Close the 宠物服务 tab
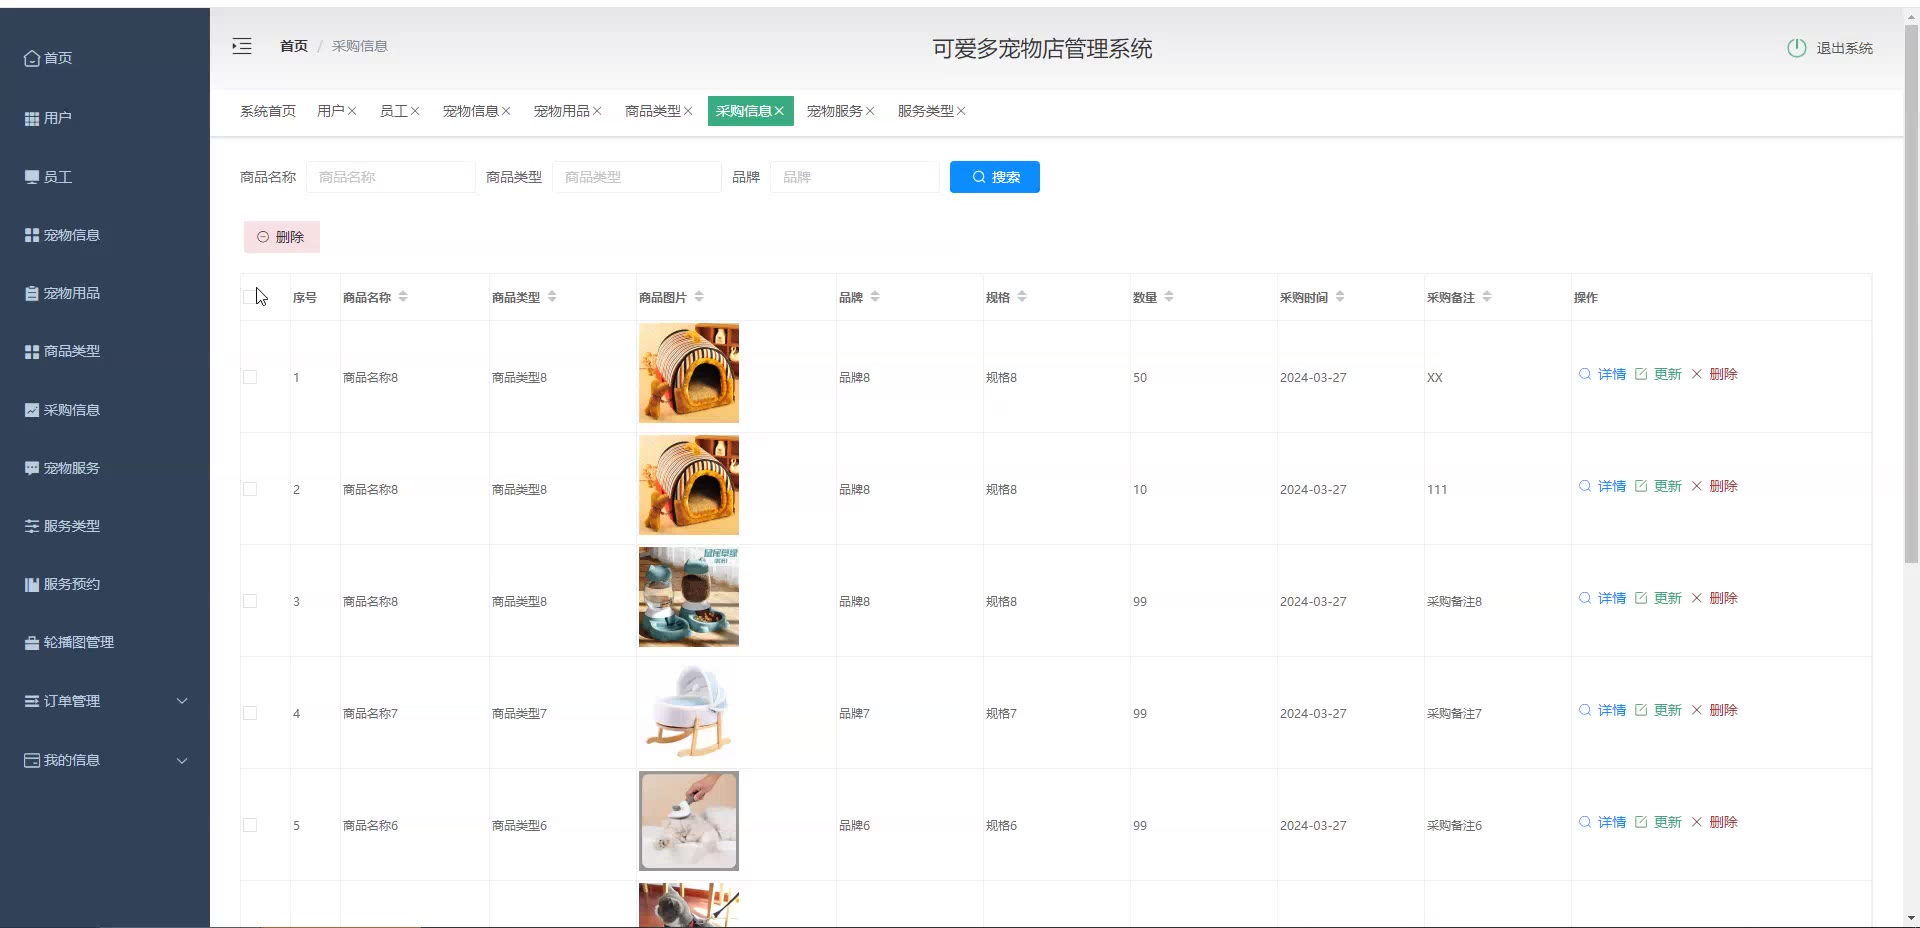The height and width of the screenshot is (928, 1920). 870,111
